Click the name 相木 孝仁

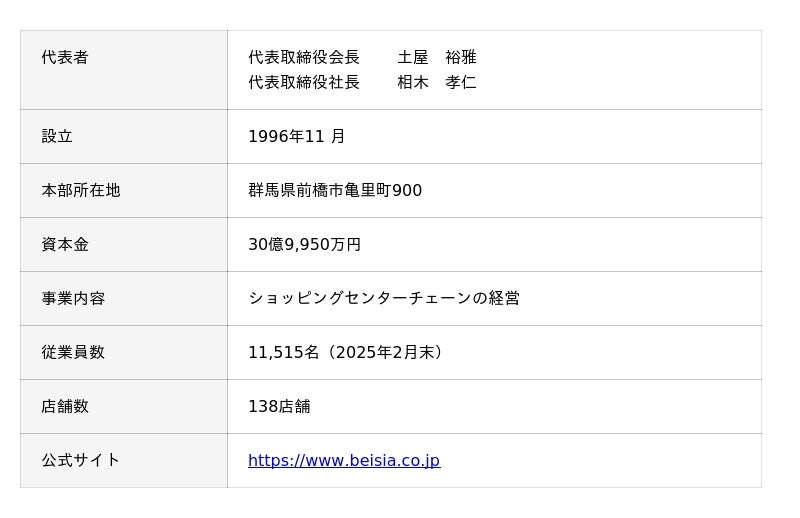437,82
